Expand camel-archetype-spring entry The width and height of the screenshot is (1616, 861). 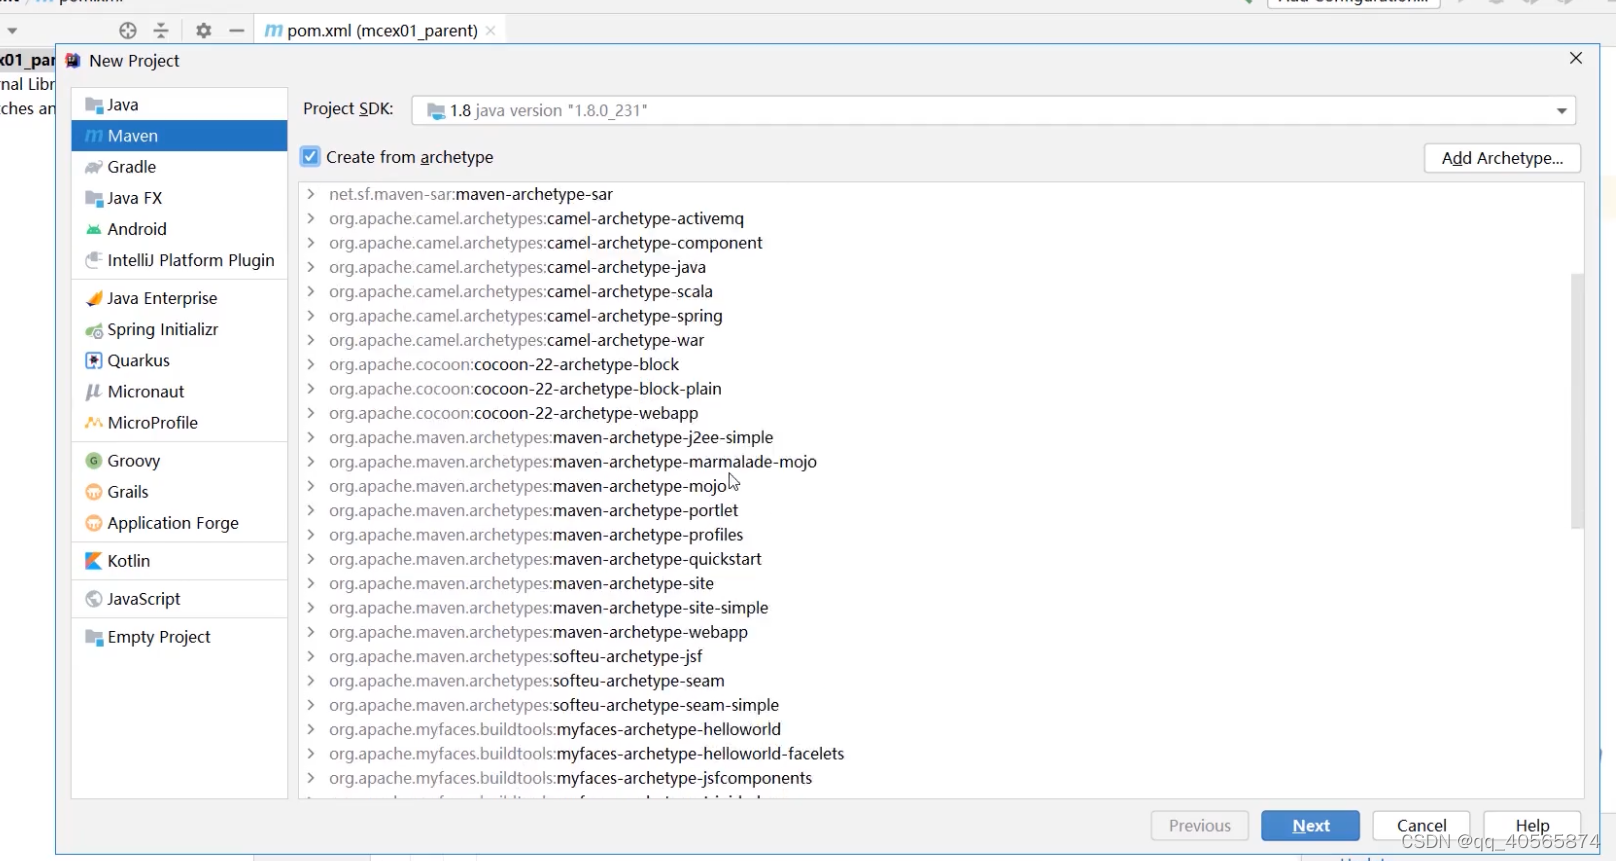(x=311, y=316)
